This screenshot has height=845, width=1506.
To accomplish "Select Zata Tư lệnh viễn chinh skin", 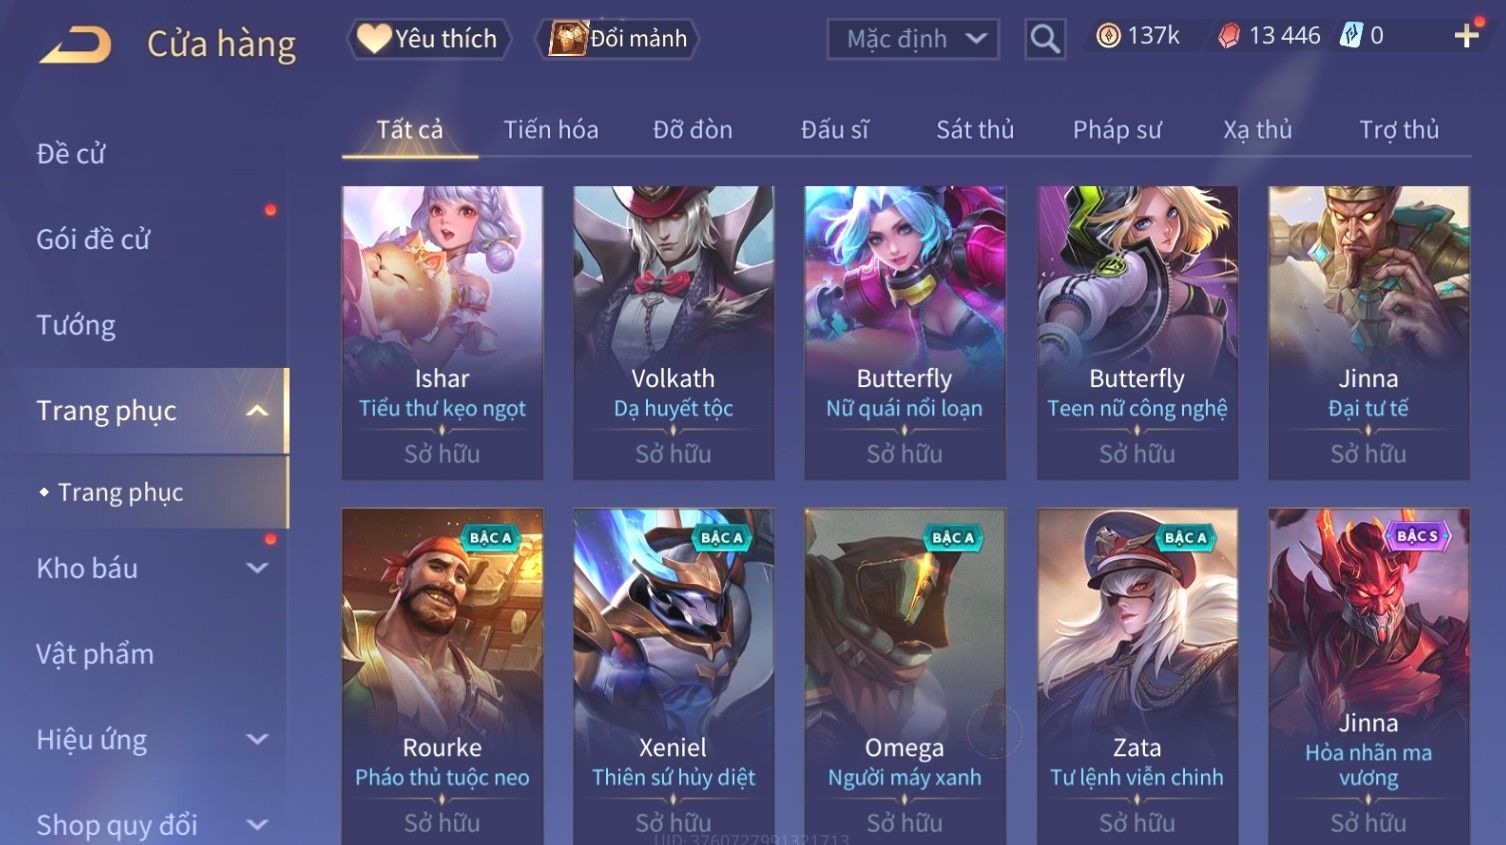I will 1137,676.
